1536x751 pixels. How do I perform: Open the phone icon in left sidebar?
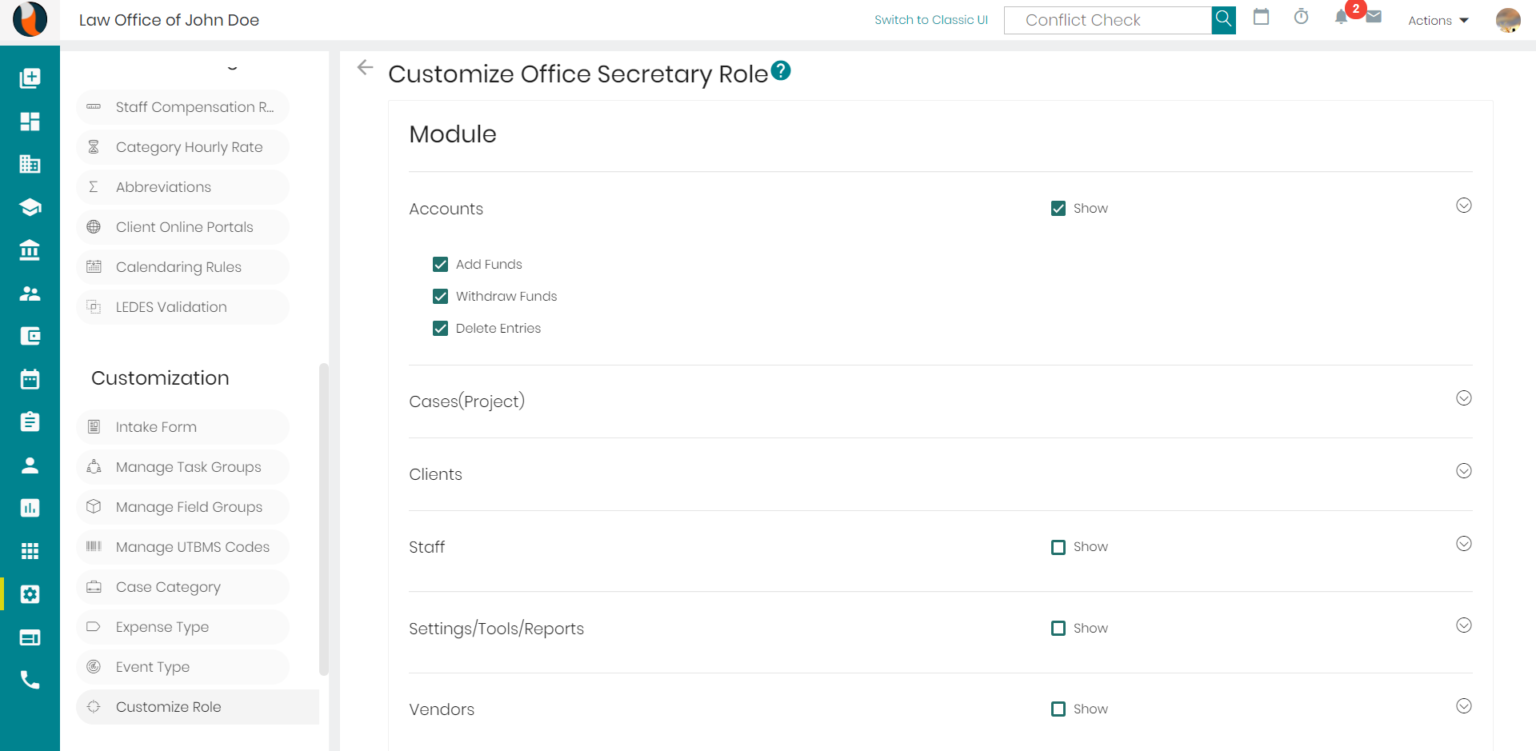30,680
